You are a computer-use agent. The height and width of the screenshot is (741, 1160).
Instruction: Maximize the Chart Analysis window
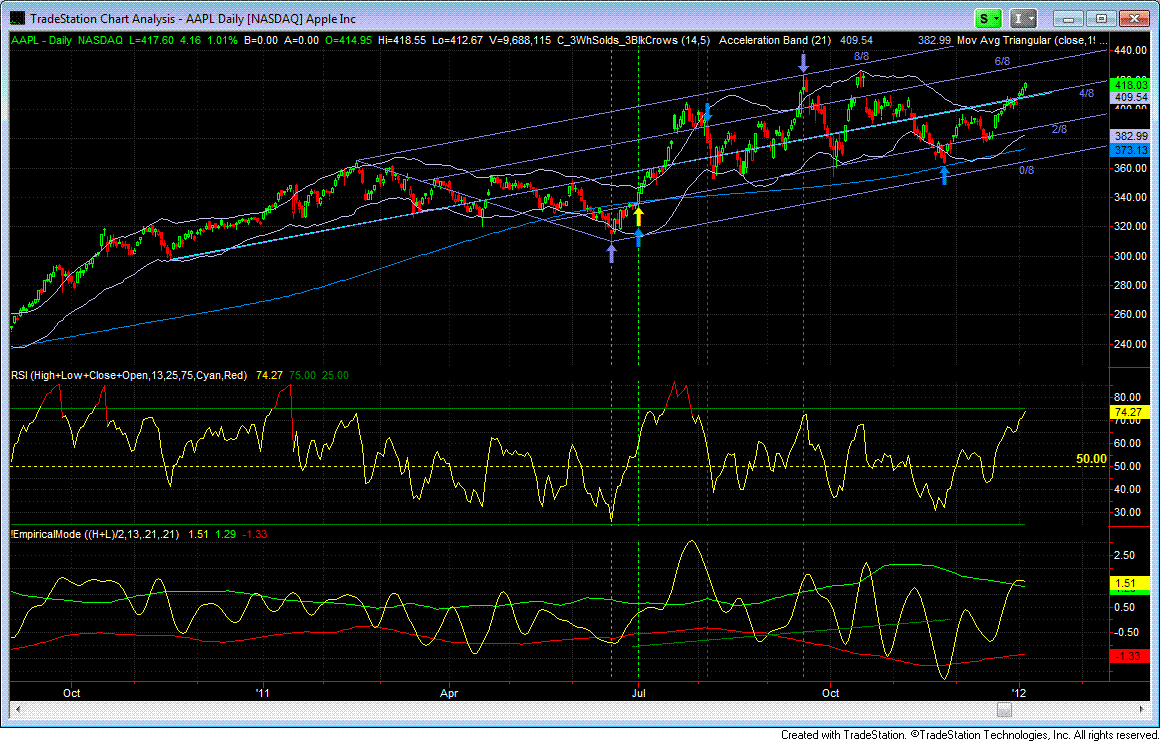pos(1101,18)
